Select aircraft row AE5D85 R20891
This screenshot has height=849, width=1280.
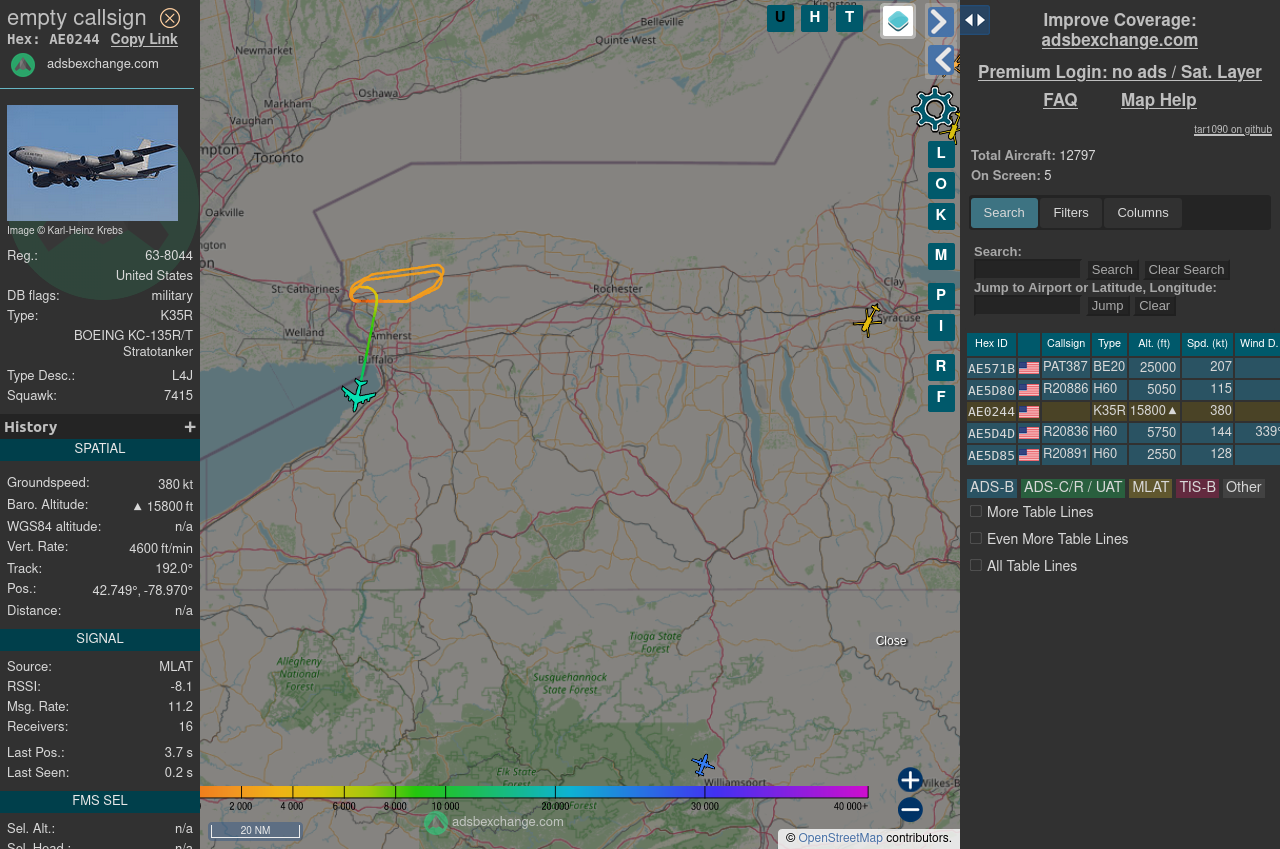pos(1123,455)
